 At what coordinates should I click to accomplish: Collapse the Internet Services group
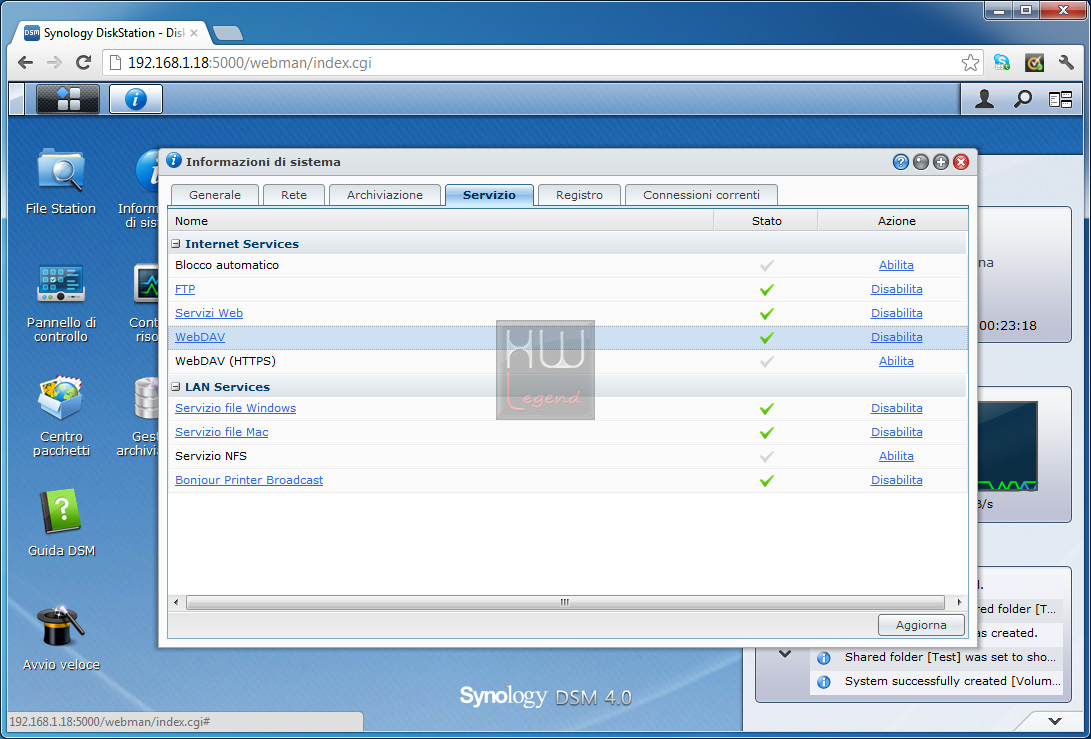[x=176, y=244]
